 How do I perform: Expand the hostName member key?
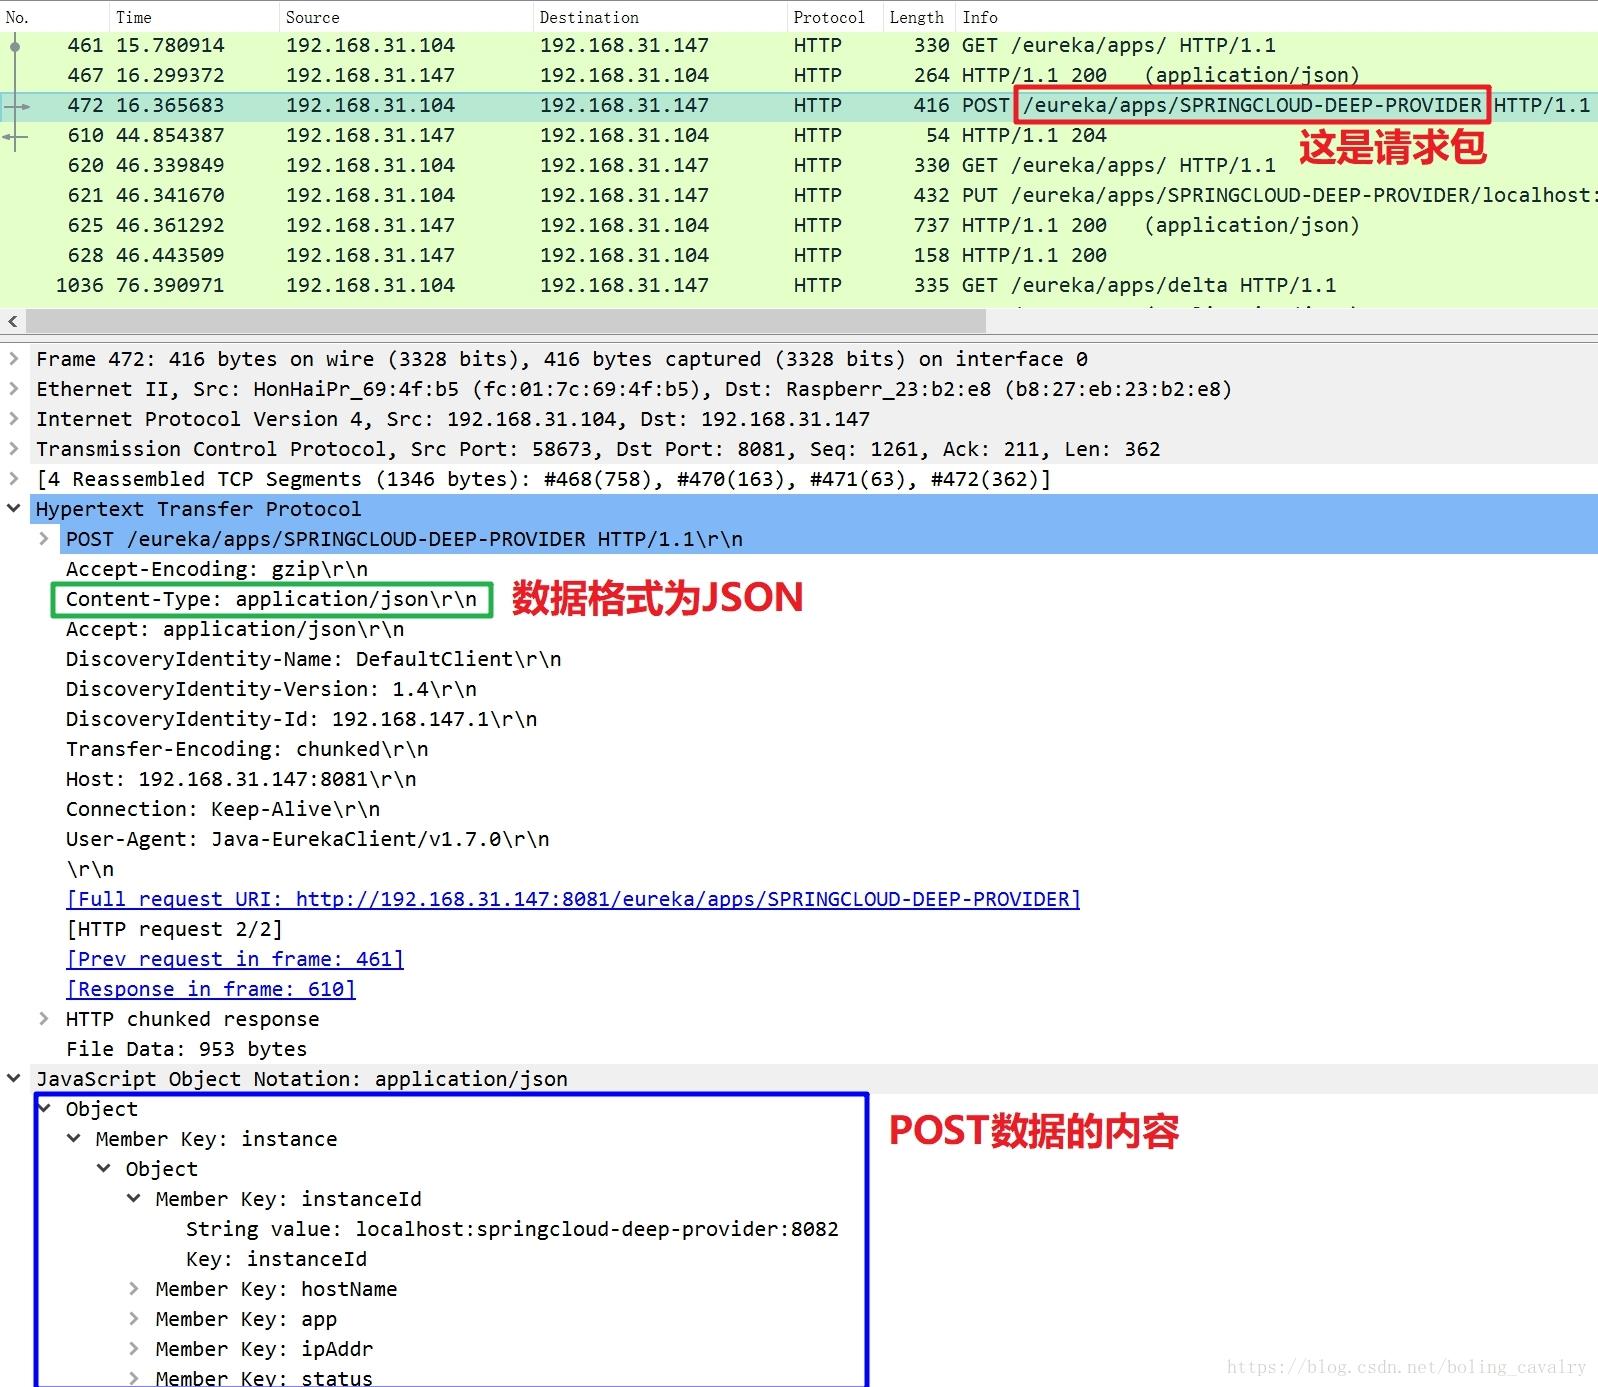point(134,1288)
